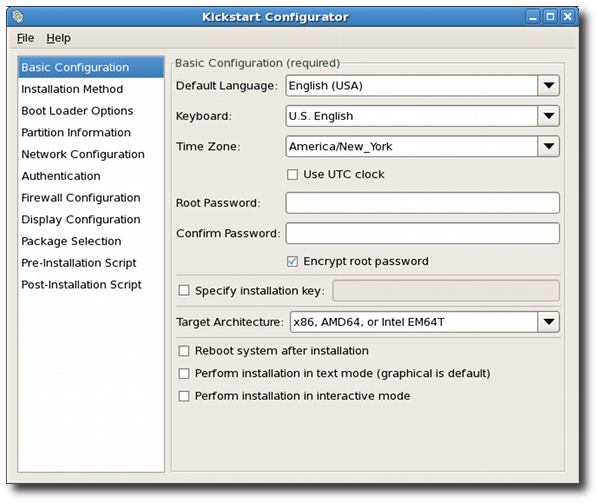599x504 pixels.
Task: Uncheck Encrypt root password
Action: pyautogui.click(x=292, y=261)
